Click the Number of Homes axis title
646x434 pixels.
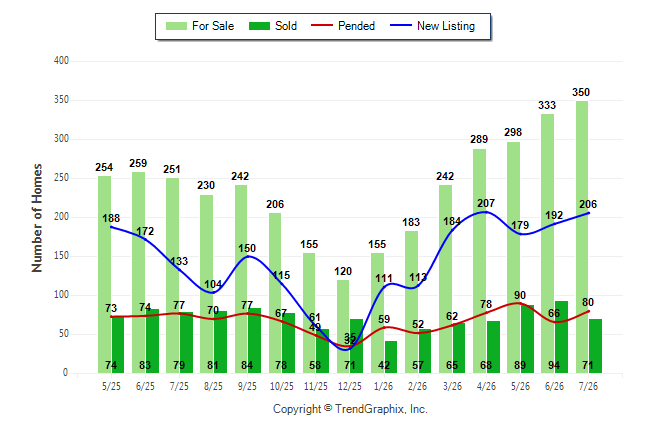pyautogui.click(x=37, y=218)
